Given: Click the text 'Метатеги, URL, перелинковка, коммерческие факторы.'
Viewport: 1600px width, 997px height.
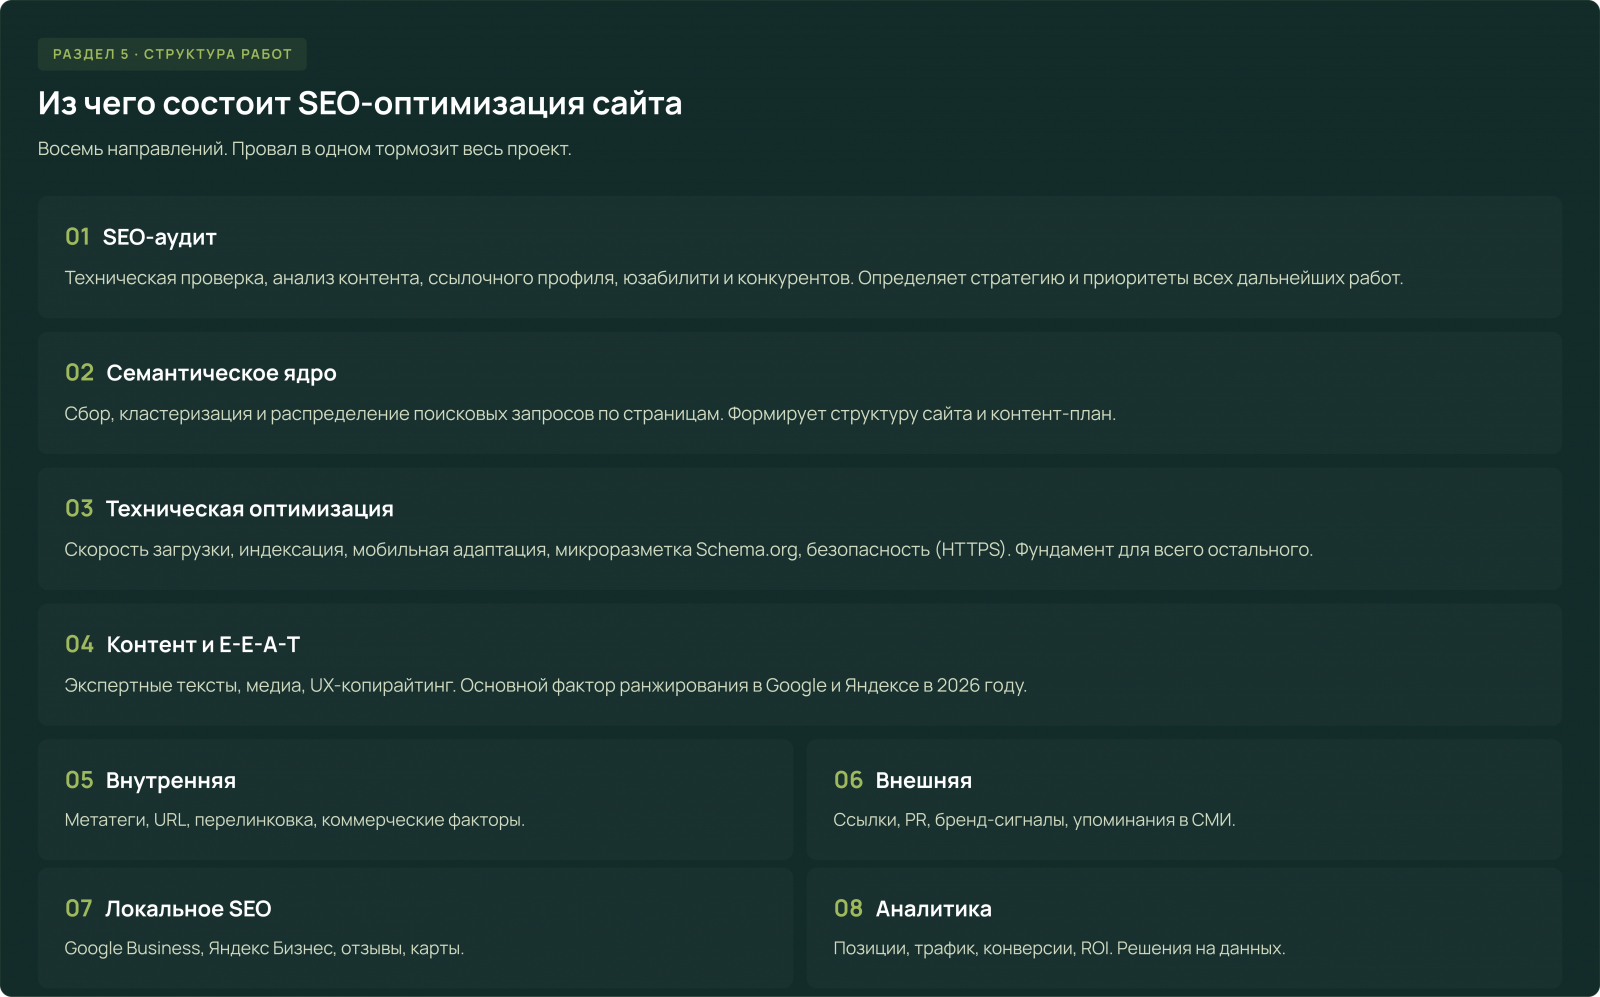Looking at the screenshot, I should pos(295,820).
